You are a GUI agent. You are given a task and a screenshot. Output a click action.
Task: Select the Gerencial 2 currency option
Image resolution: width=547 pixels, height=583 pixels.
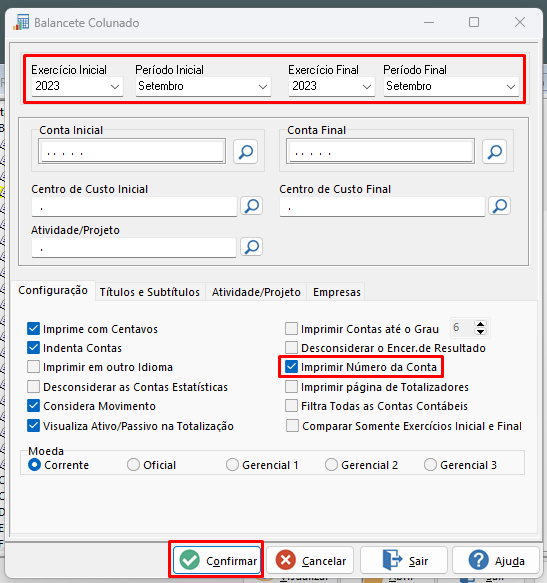(x=331, y=465)
